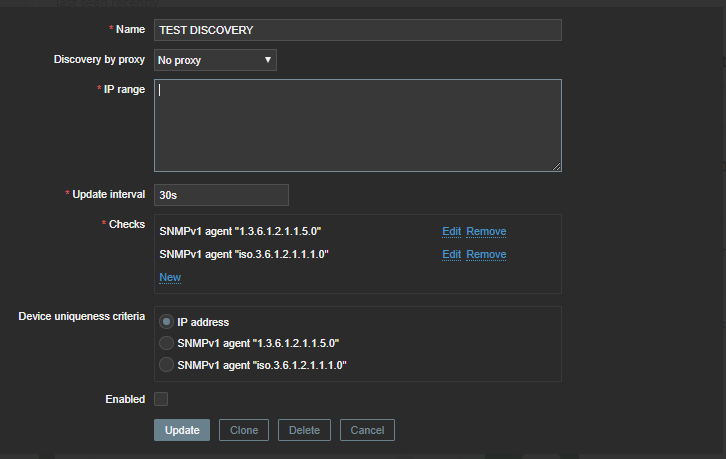Choose SNMPv1 agent "iso.3.6.1.2.1.1.1.0" uniqueness radio
This screenshot has width=726, height=459.
pyautogui.click(x=167, y=365)
